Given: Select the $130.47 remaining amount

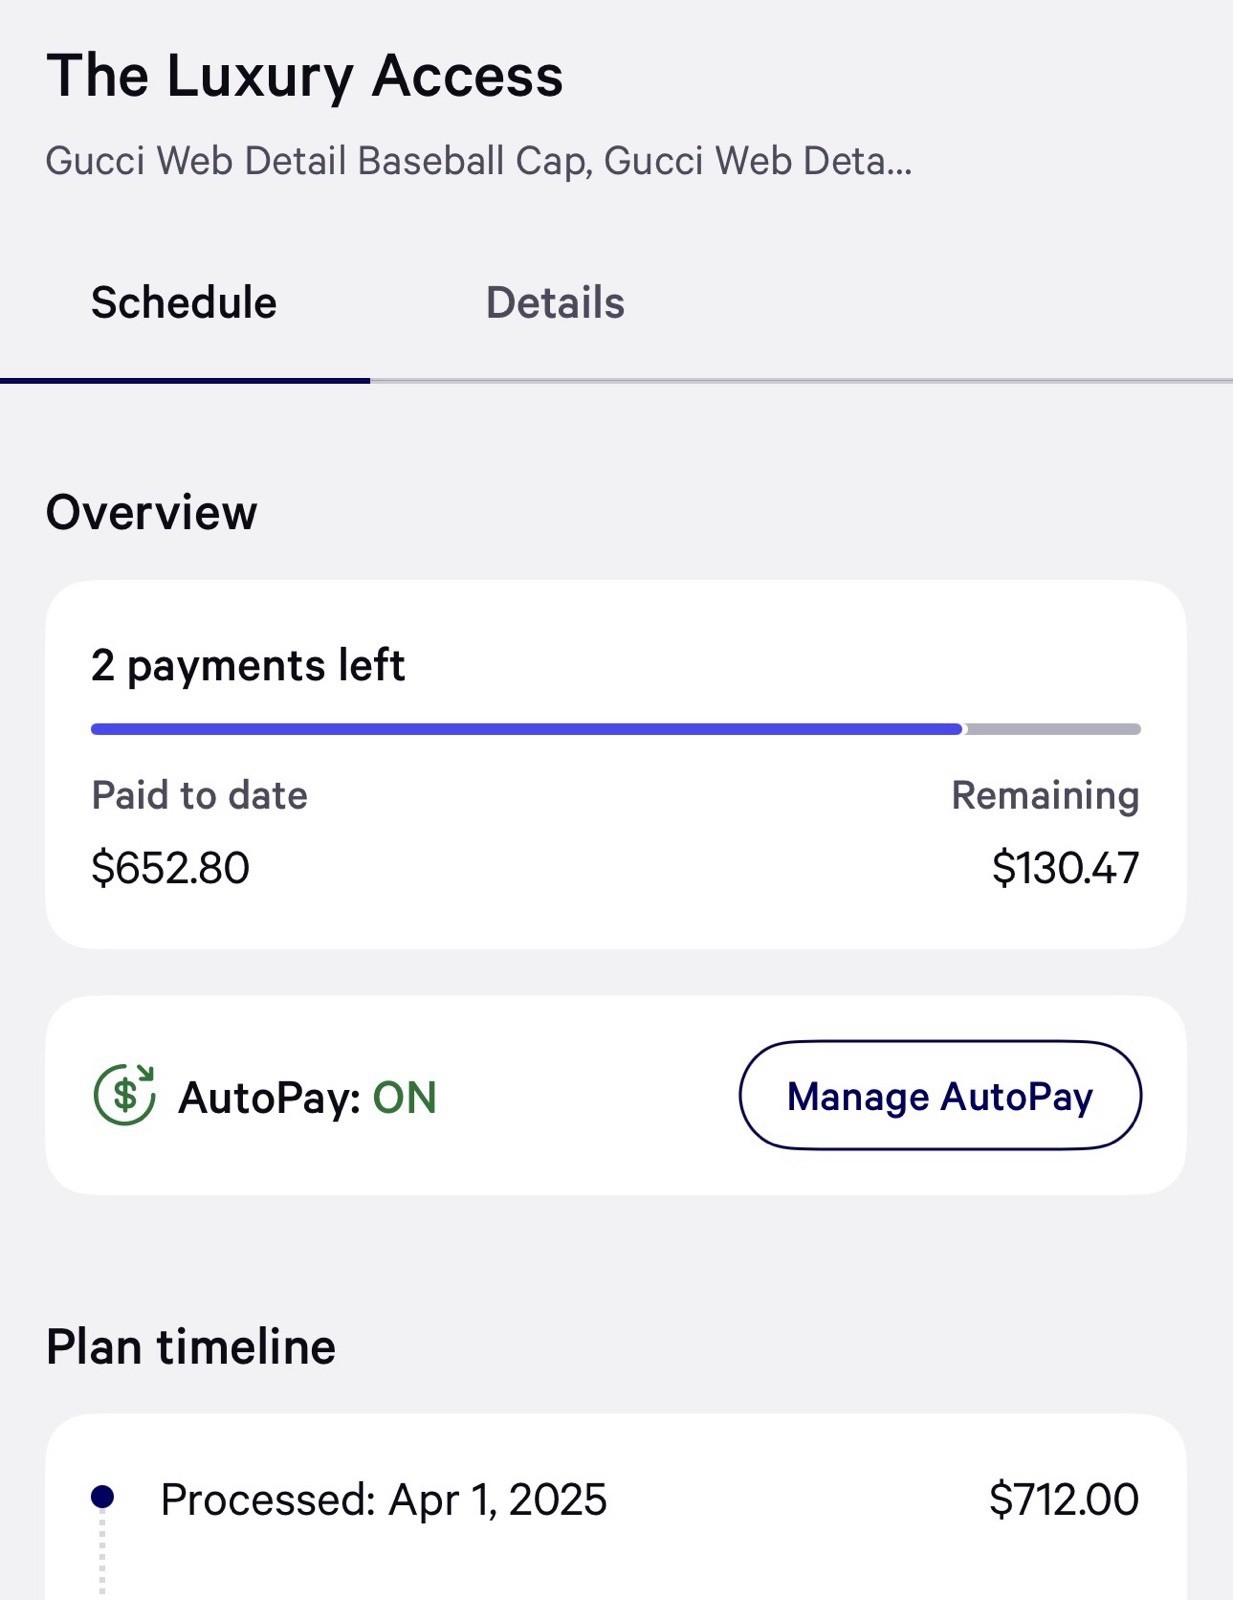Looking at the screenshot, I should pos(1065,867).
